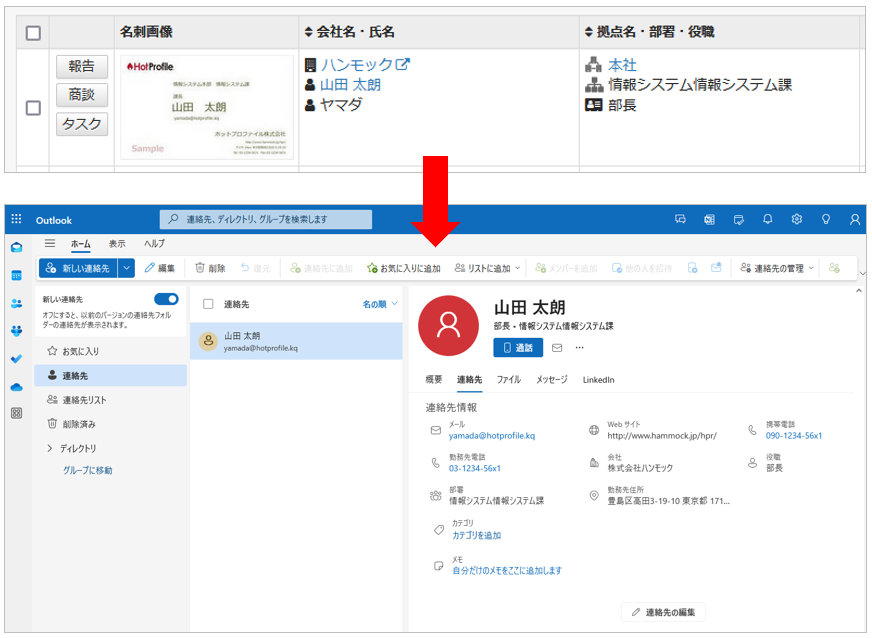Image resolution: width=872 pixels, height=638 pixels.
Task: Click the 新しい連絡先 button
Action: pos(78,268)
